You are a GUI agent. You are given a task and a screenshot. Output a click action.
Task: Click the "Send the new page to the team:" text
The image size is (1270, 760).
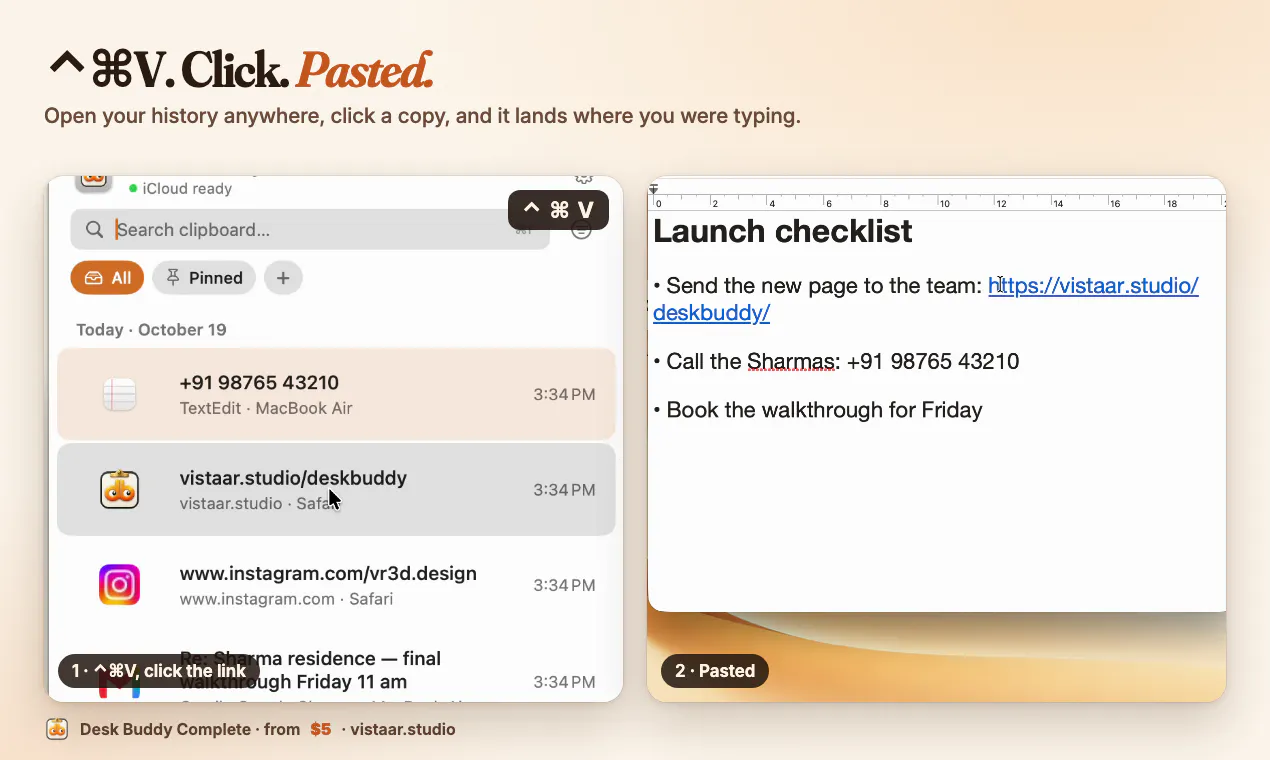[x=825, y=286]
